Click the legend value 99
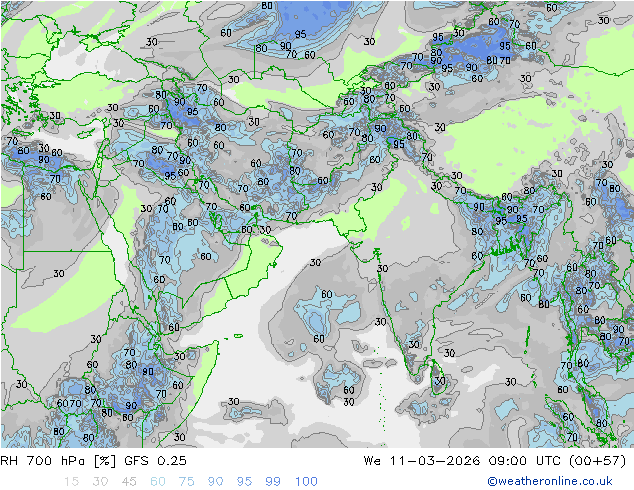The width and height of the screenshot is (634, 490). coord(273,482)
